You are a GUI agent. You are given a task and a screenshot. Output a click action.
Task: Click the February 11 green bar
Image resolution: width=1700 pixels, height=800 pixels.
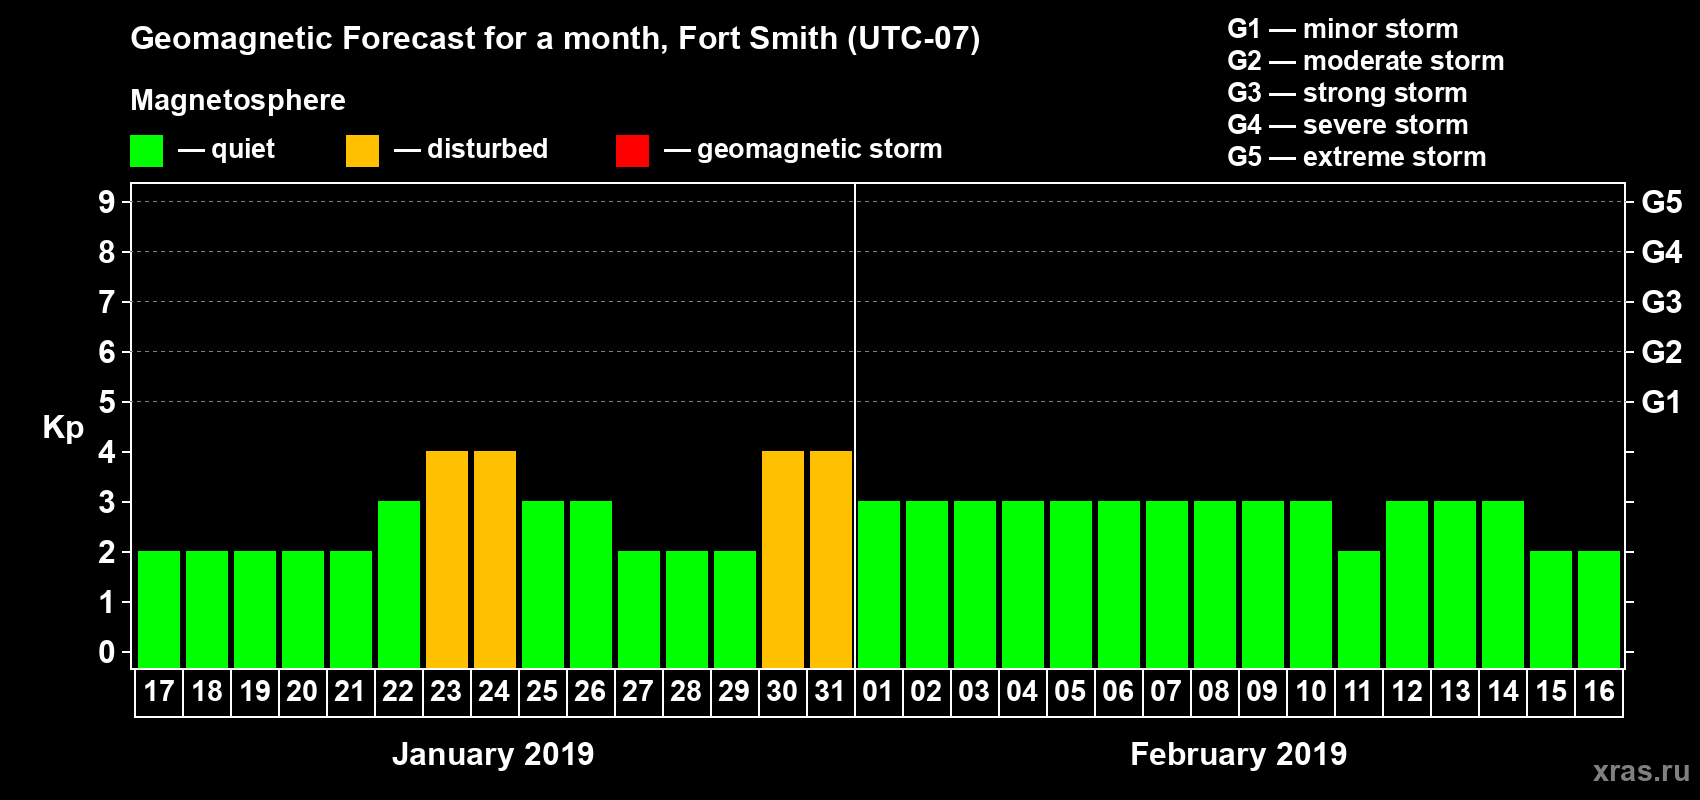tap(1359, 609)
